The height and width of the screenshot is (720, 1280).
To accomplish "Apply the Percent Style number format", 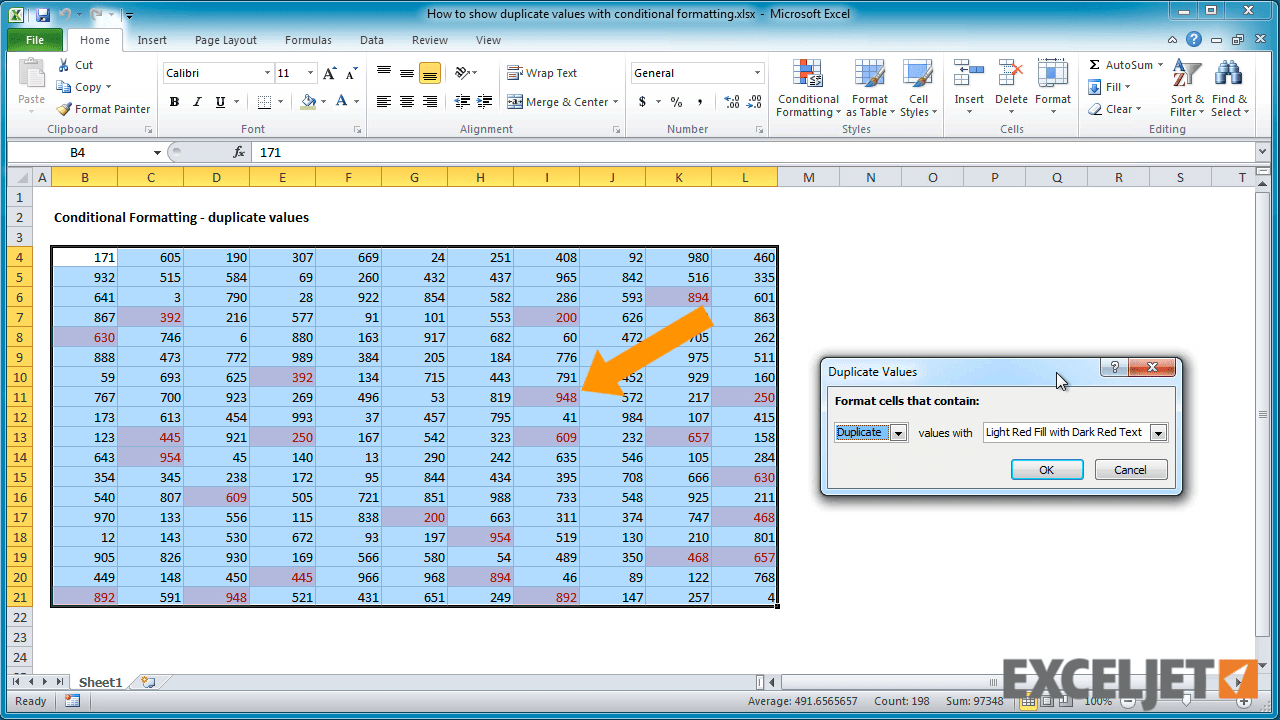I will [676, 102].
